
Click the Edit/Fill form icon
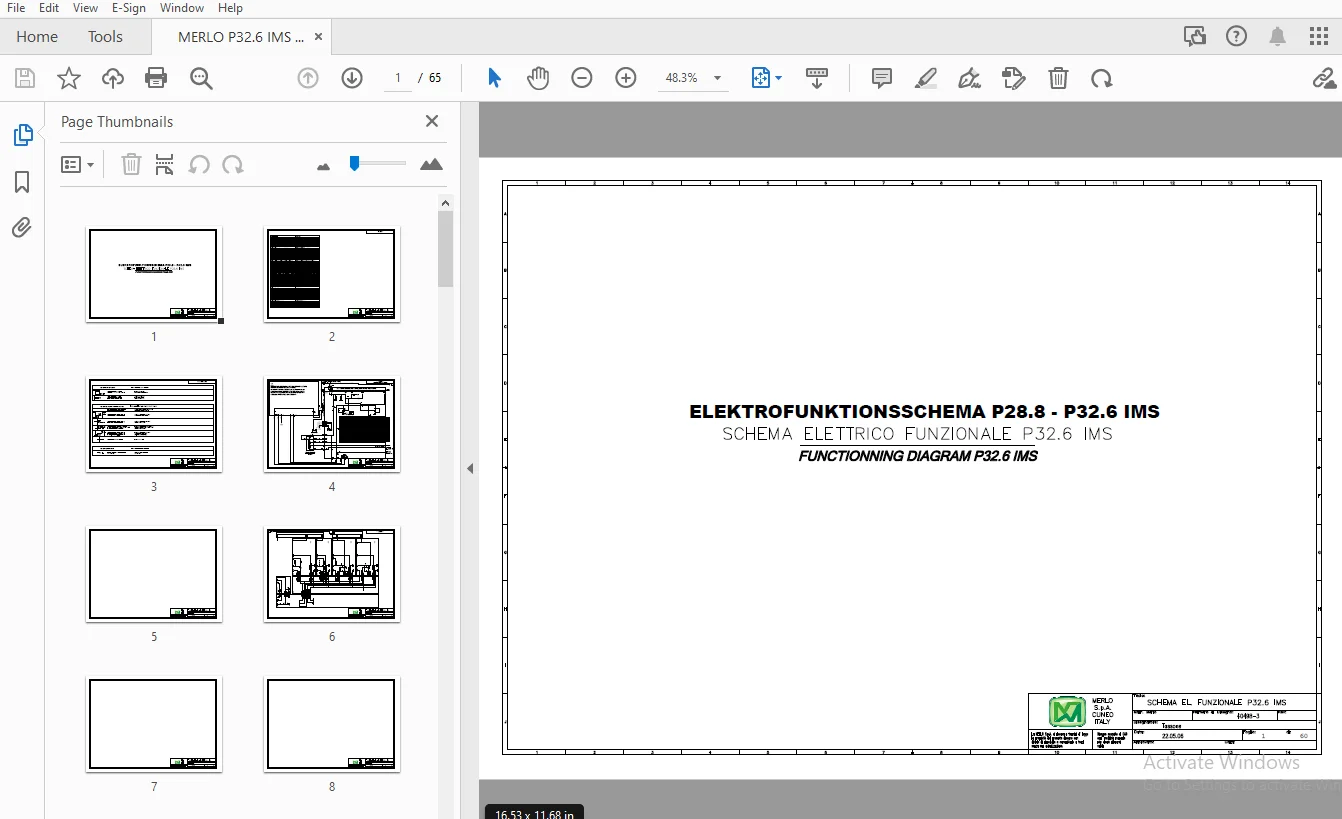coord(1014,78)
